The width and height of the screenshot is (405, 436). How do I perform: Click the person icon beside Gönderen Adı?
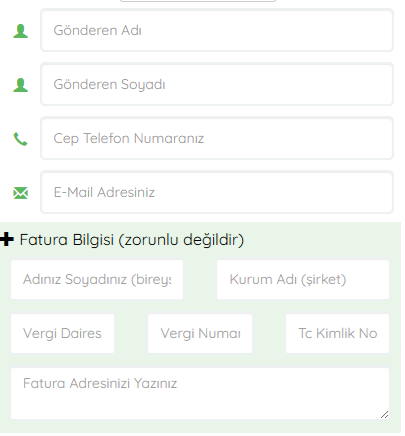click(x=20, y=31)
